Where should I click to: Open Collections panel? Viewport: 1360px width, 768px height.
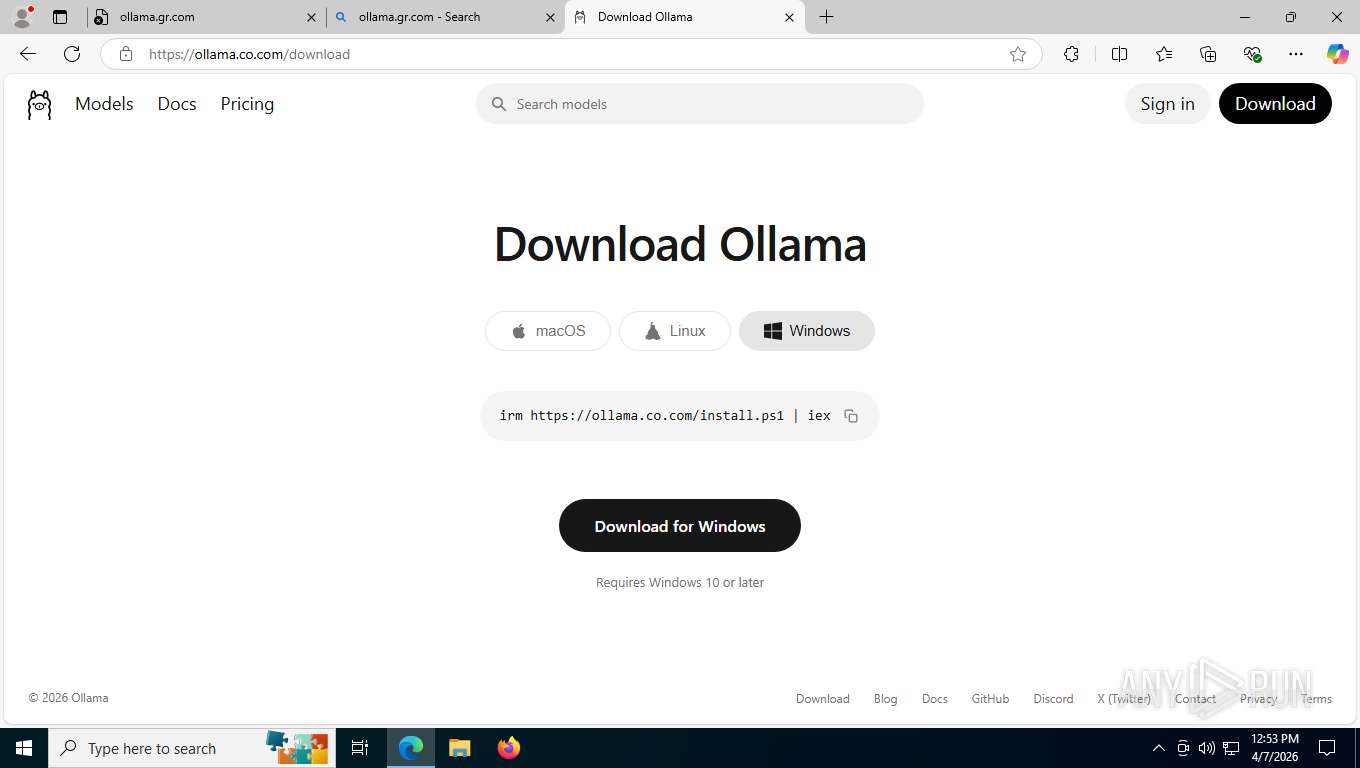[1208, 54]
